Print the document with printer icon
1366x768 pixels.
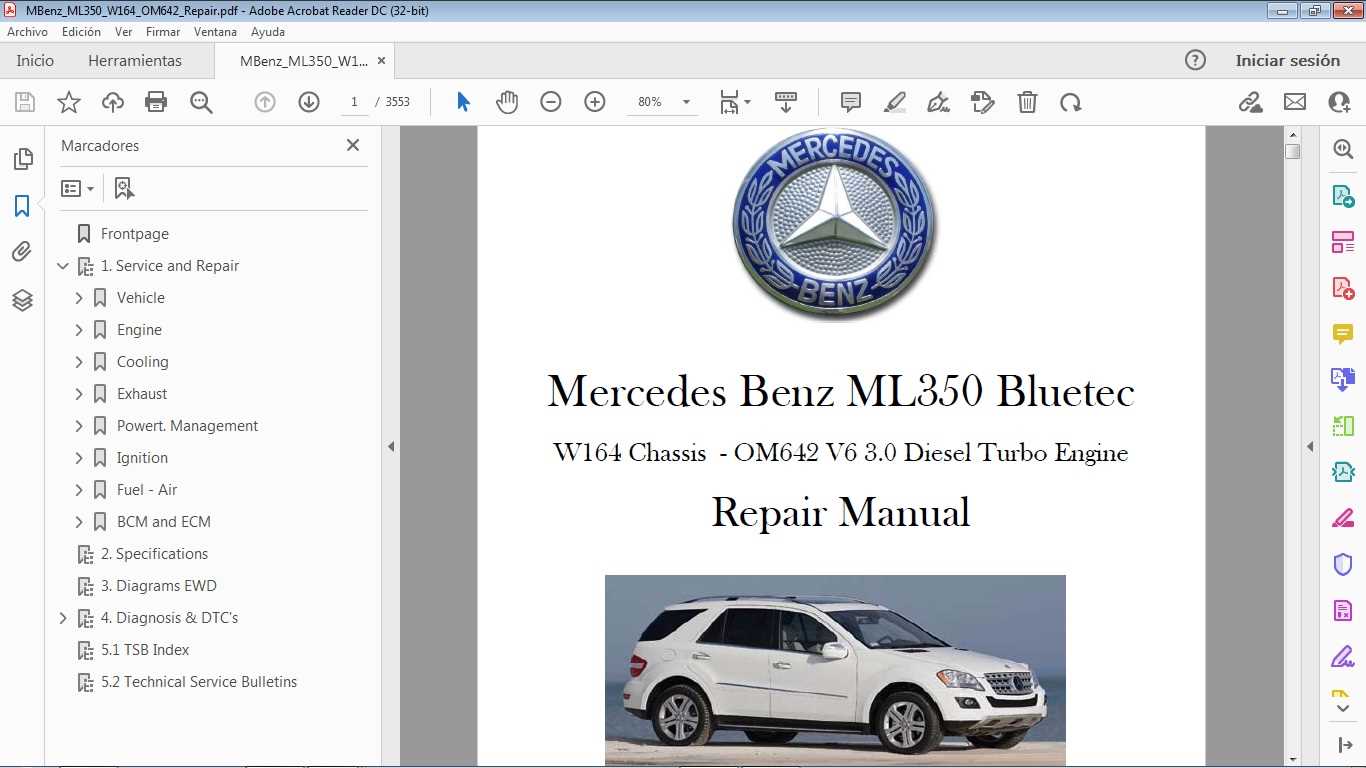pyautogui.click(x=156, y=102)
